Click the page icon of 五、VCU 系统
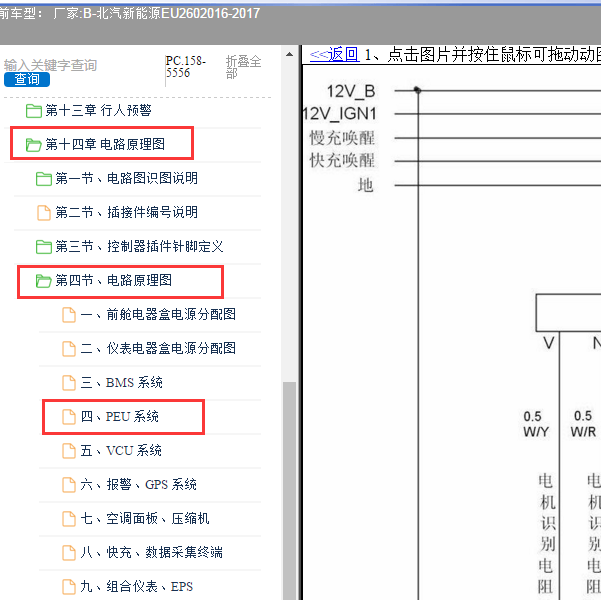Image resolution: width=601 pixels, height=600 pixels. click(x=69, y=451)
